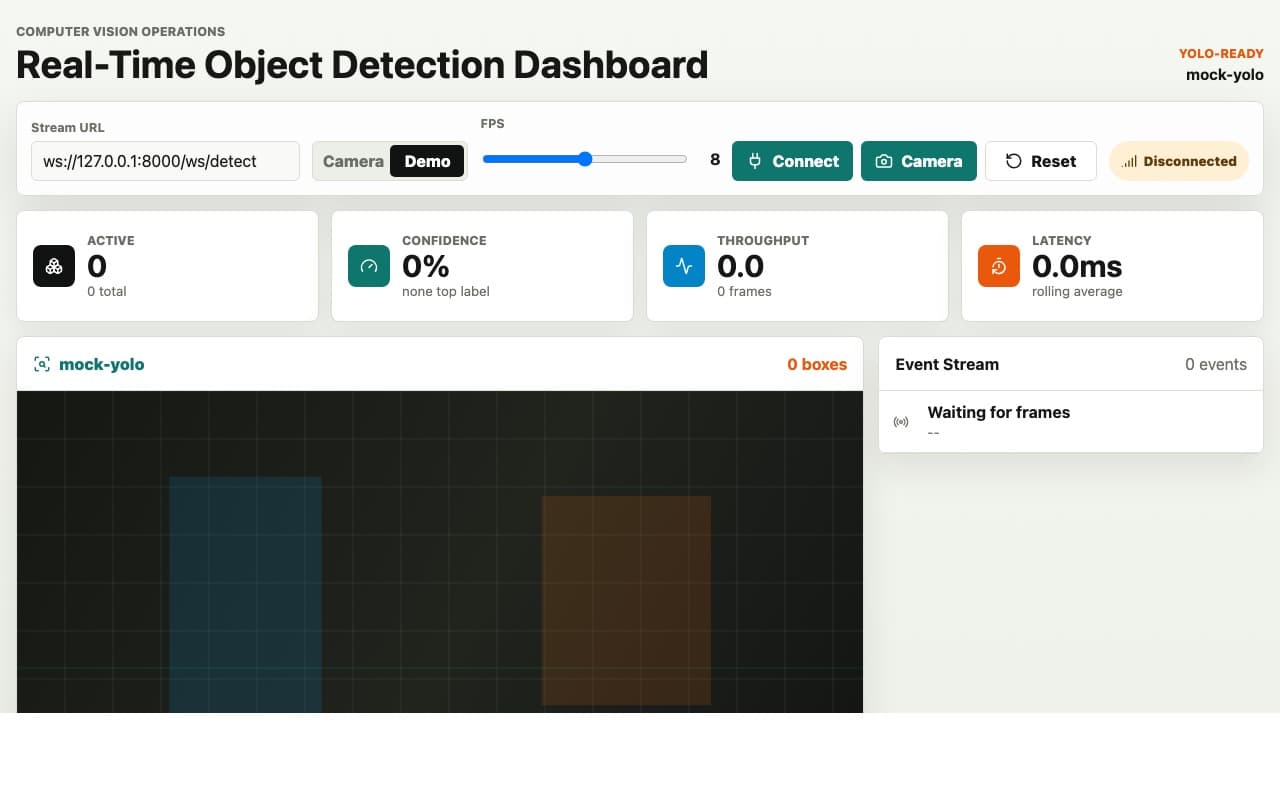Select the Demo mode segment

tap(427, 161)
